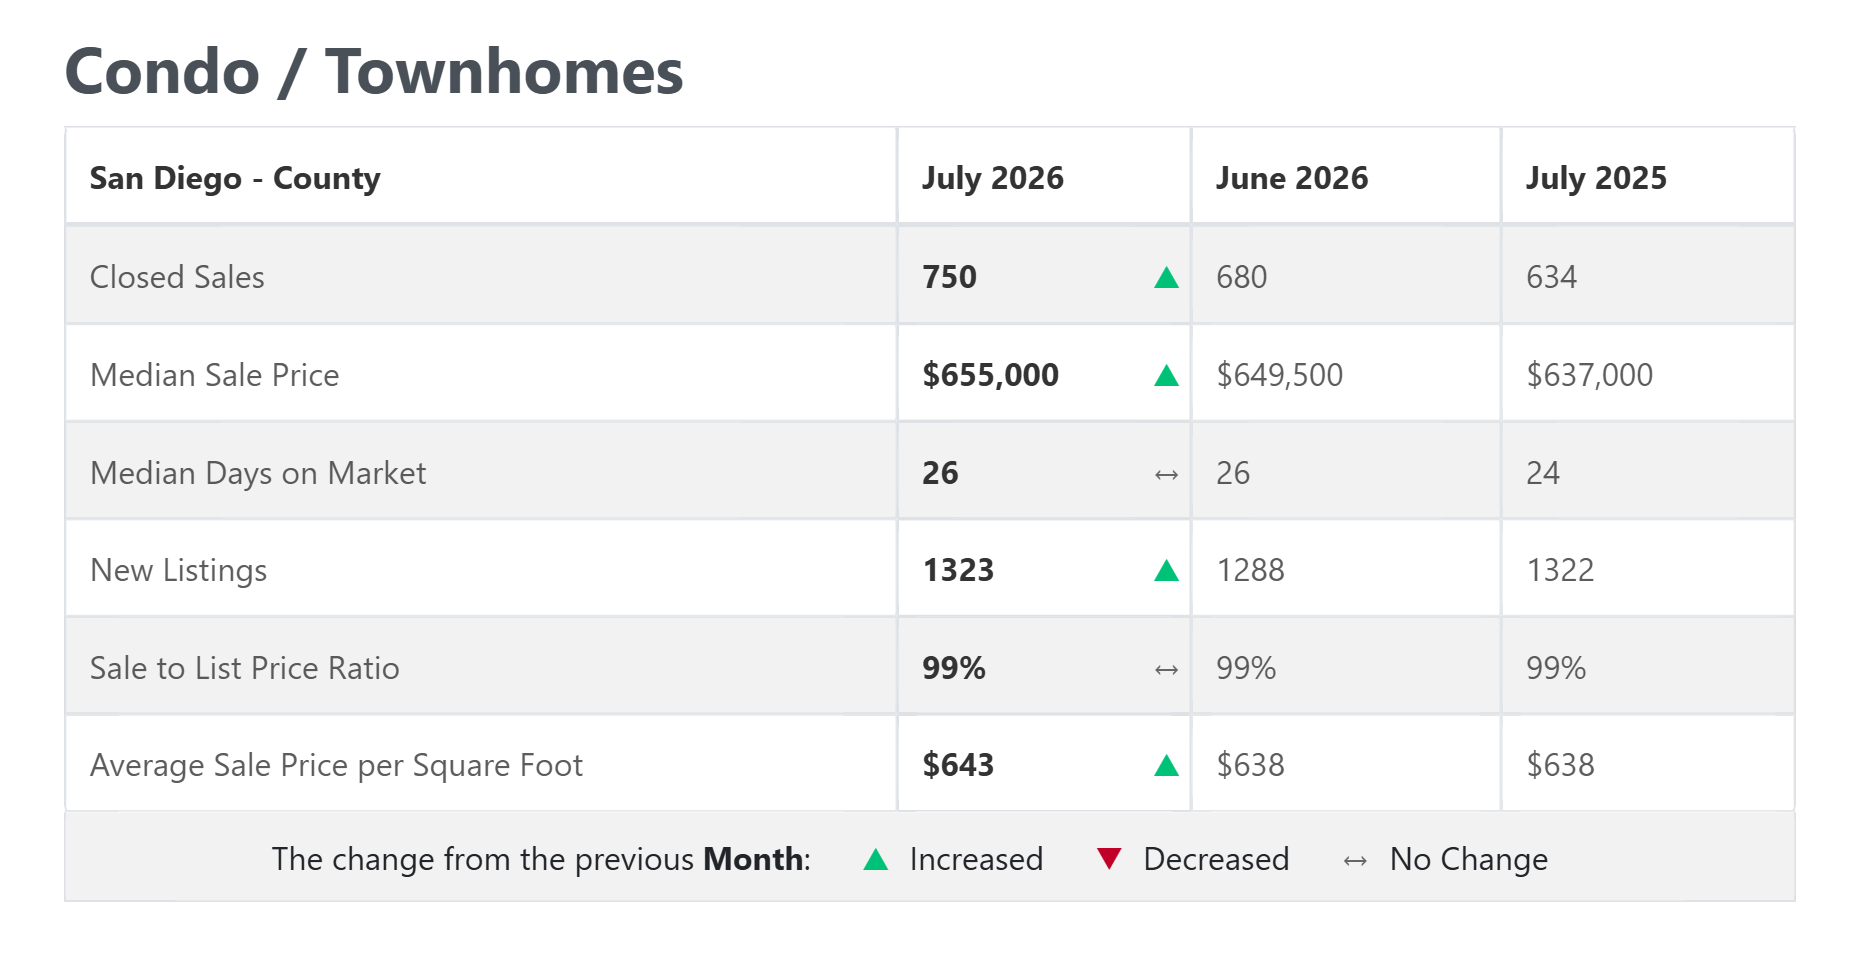Viewport: 1860px width, 966px height.
Task: Click the No Change legend arrow icon
Action: tap(1355, 861)
